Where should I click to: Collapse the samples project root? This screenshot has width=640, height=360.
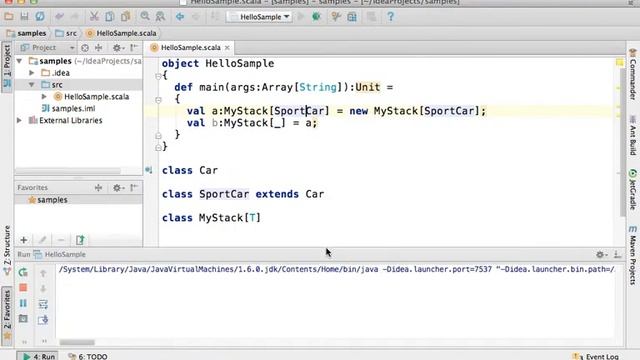point(19,61)
